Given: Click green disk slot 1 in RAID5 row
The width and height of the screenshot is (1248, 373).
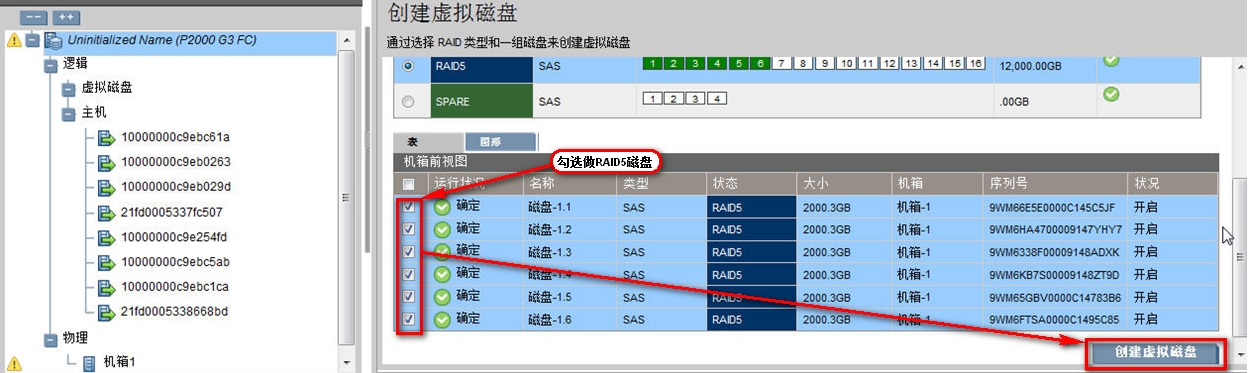Looking at the screenshot, I should click(x=652, y=64).
